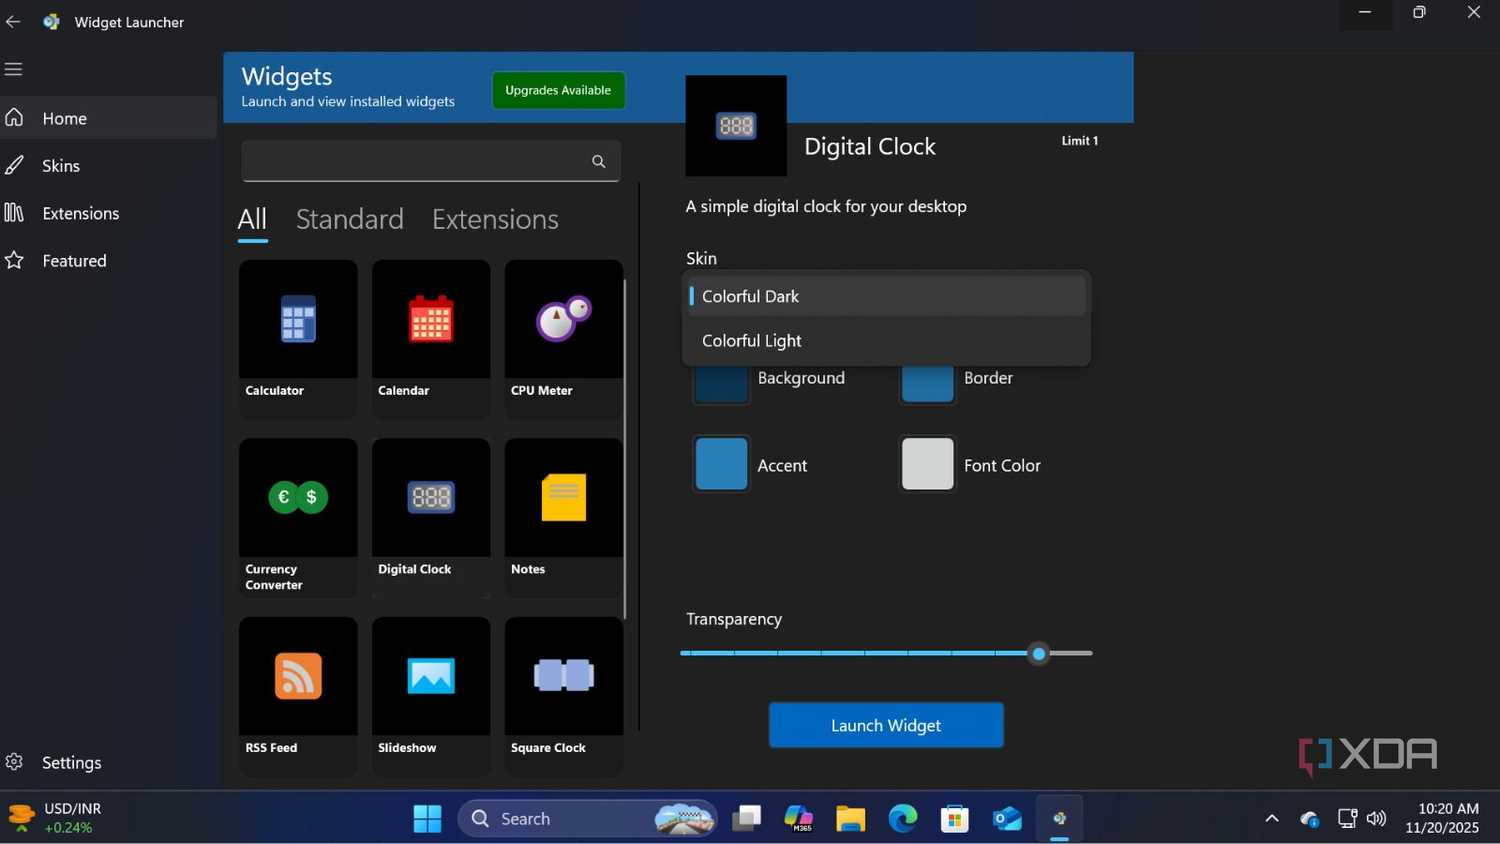The width and height of the screenshot is (1500, 844).
Task: Switch to the Extensions tab
Action: pyautogui.click(x=495, y=219)
